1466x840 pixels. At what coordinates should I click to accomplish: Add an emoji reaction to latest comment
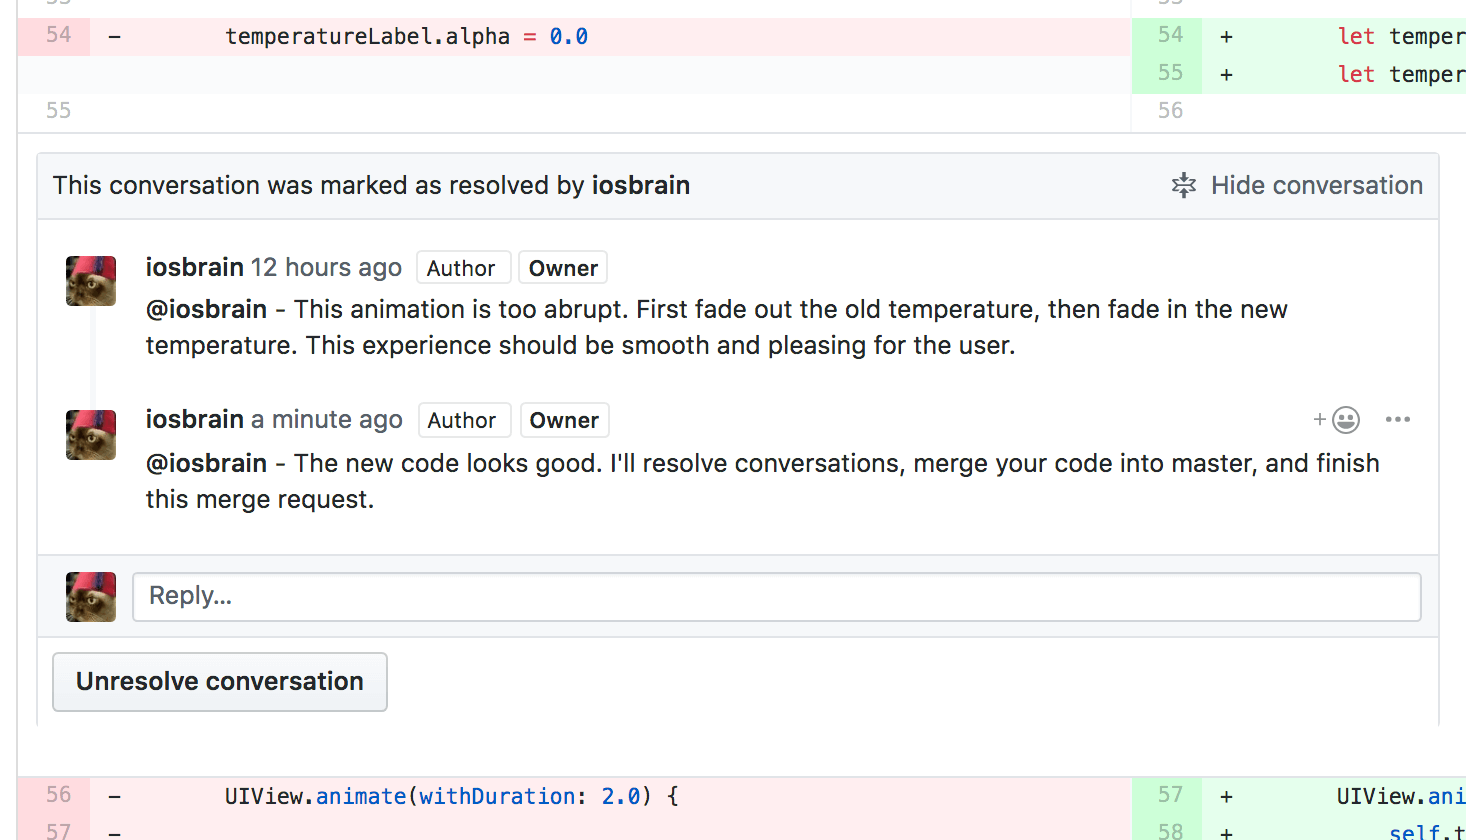pyautogui.click(x=1337, y=420)
